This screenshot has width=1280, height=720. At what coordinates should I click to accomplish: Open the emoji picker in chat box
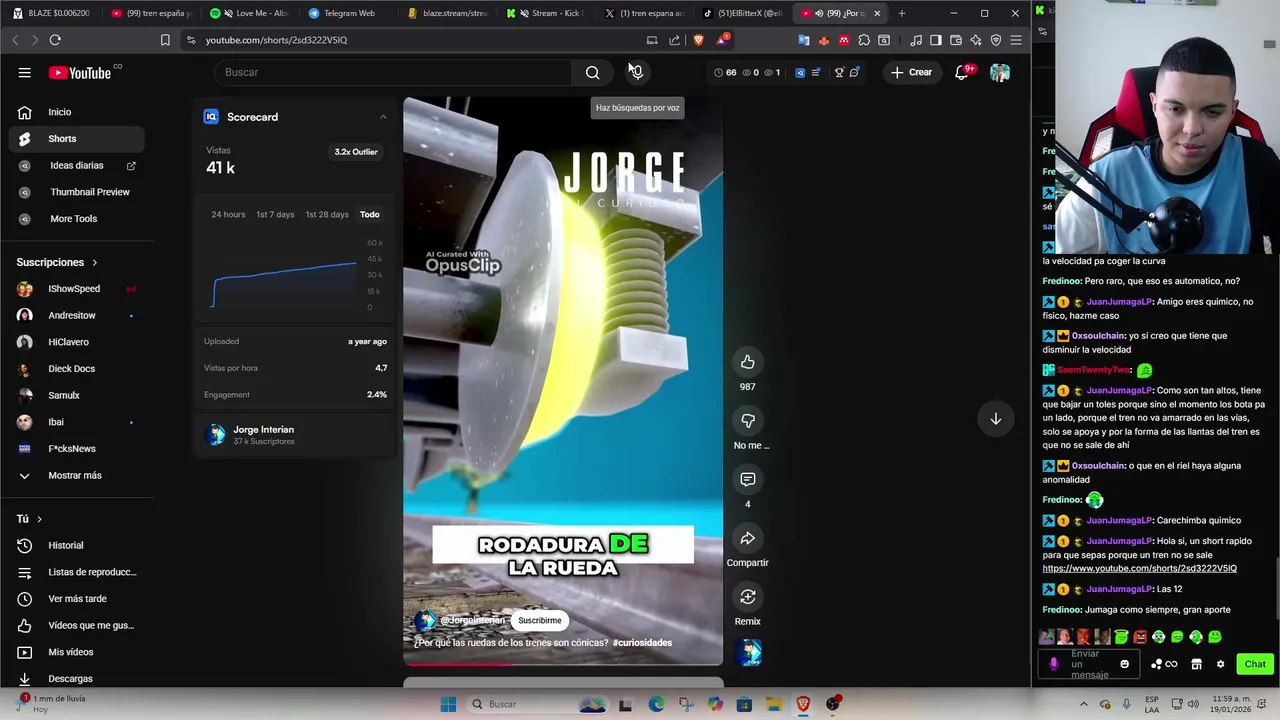pyautogui.click(x=1124, y=664)
